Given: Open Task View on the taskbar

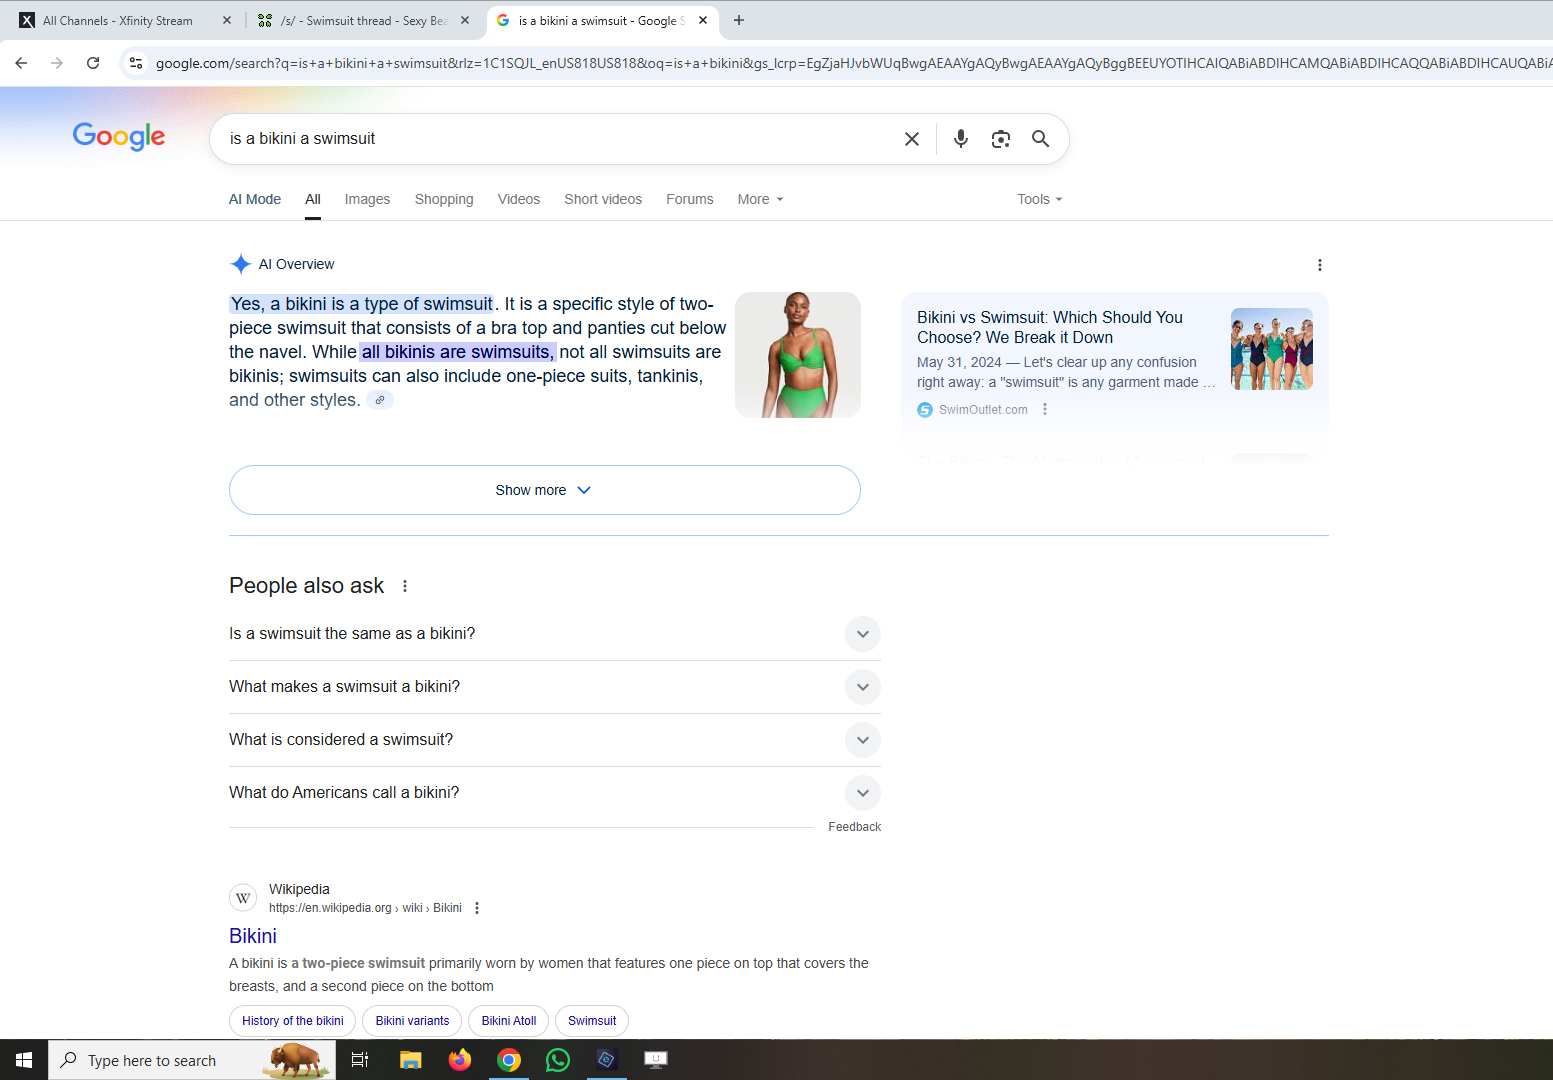Looking at the screenshot, I should coord(360,1060).
